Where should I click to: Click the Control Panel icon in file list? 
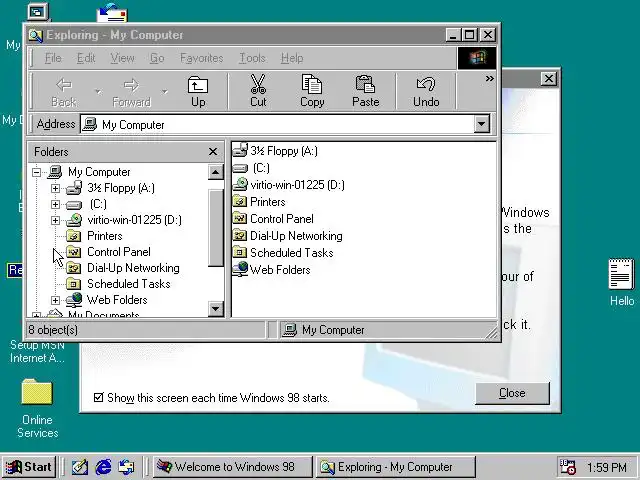(x=240, y=218)
